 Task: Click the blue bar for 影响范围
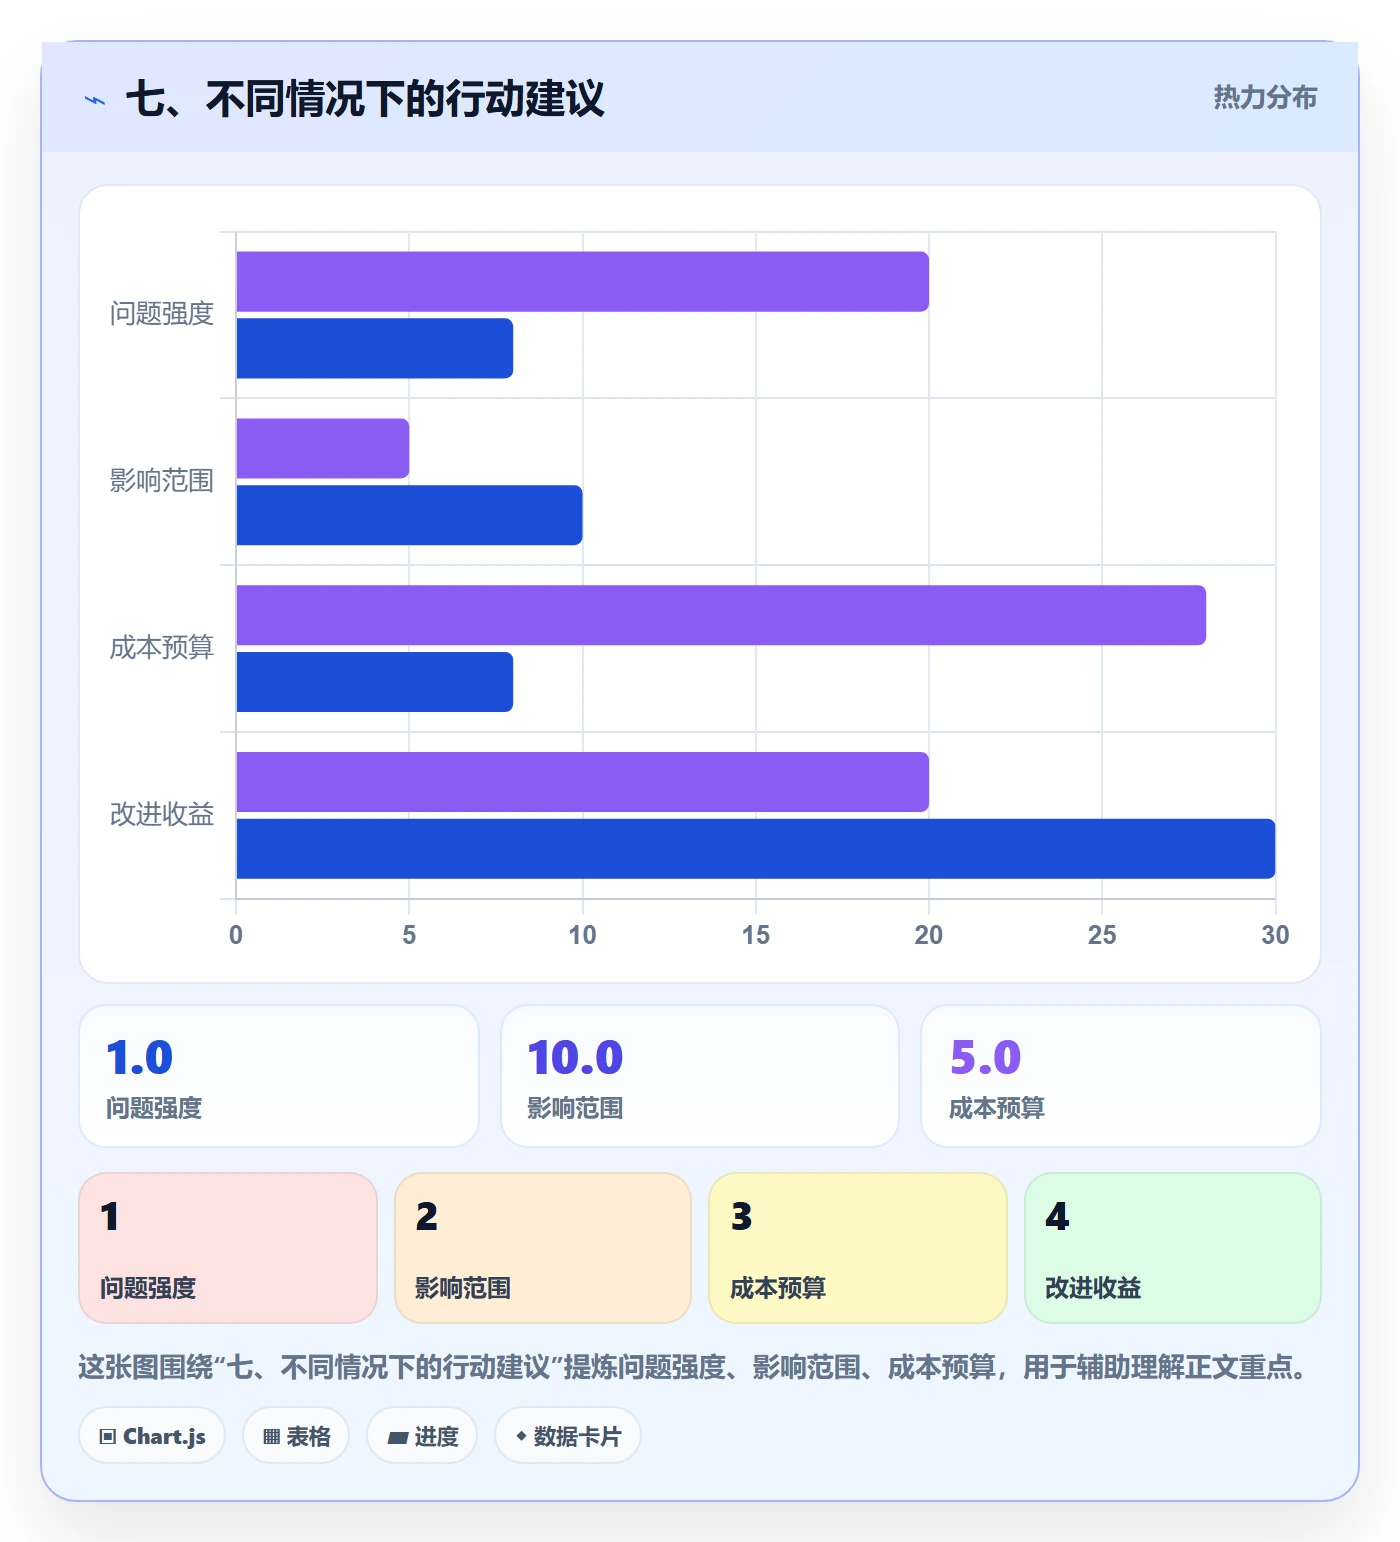(x=410, y=516)
